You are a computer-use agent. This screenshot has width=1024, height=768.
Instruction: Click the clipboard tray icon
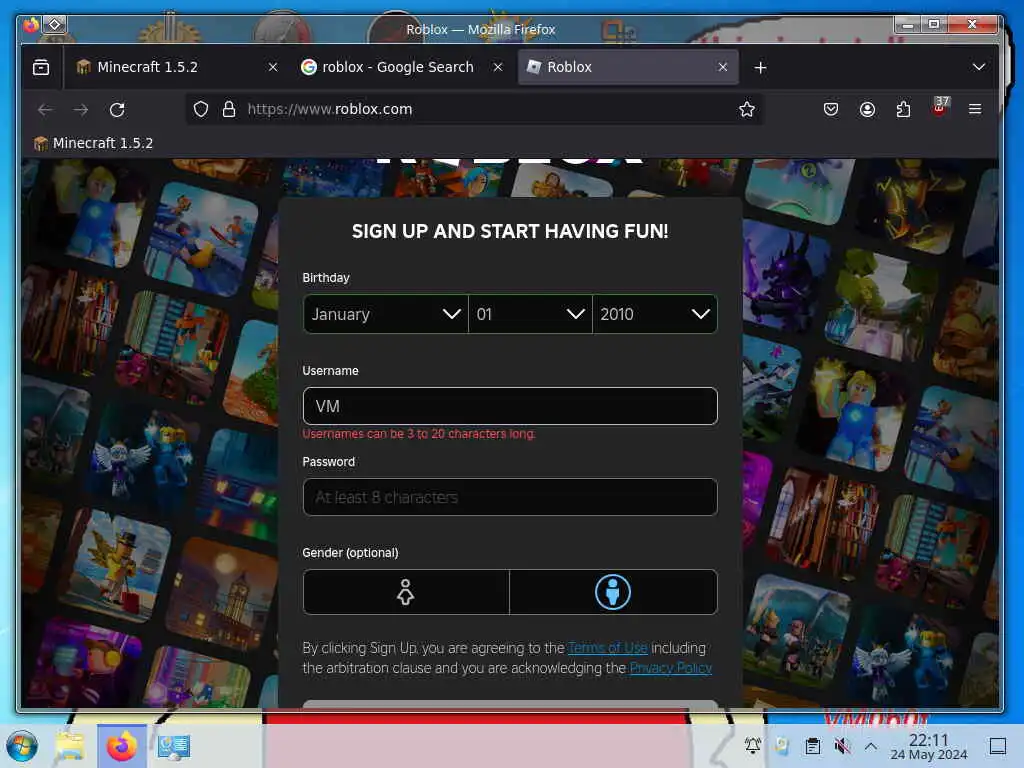[x=812, y=746]
